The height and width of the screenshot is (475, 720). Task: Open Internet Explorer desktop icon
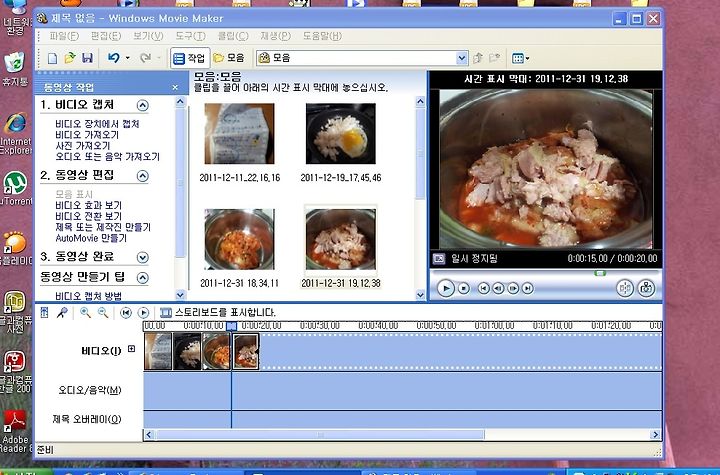(x=15, y=134)
